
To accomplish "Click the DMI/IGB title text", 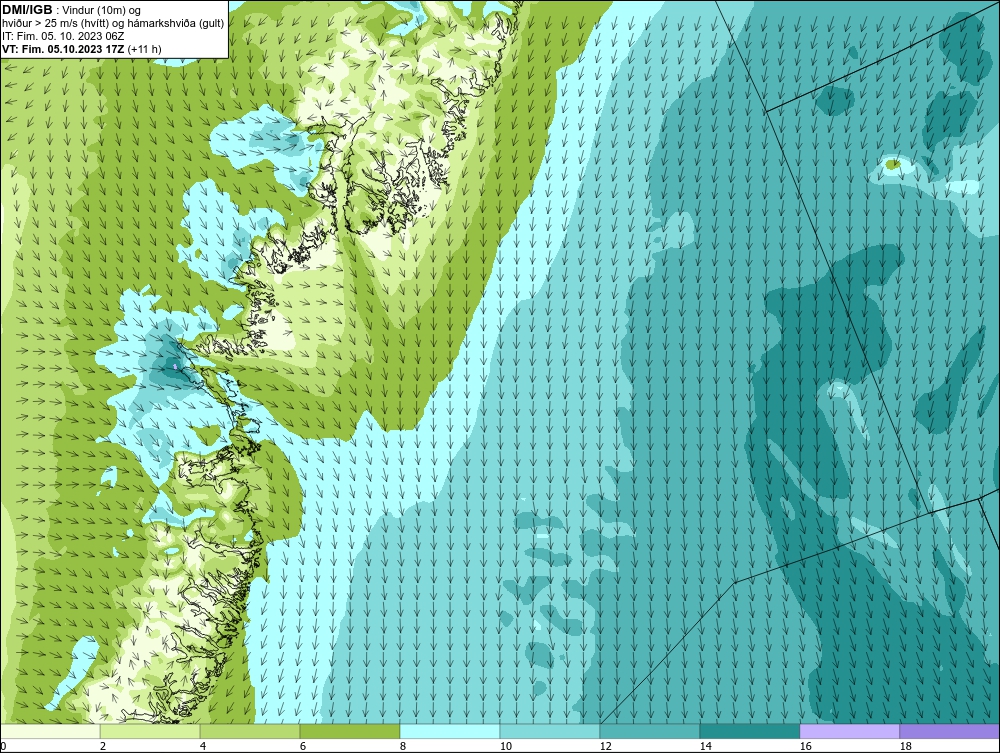I will pyautogui.click(x=27, y=10).
